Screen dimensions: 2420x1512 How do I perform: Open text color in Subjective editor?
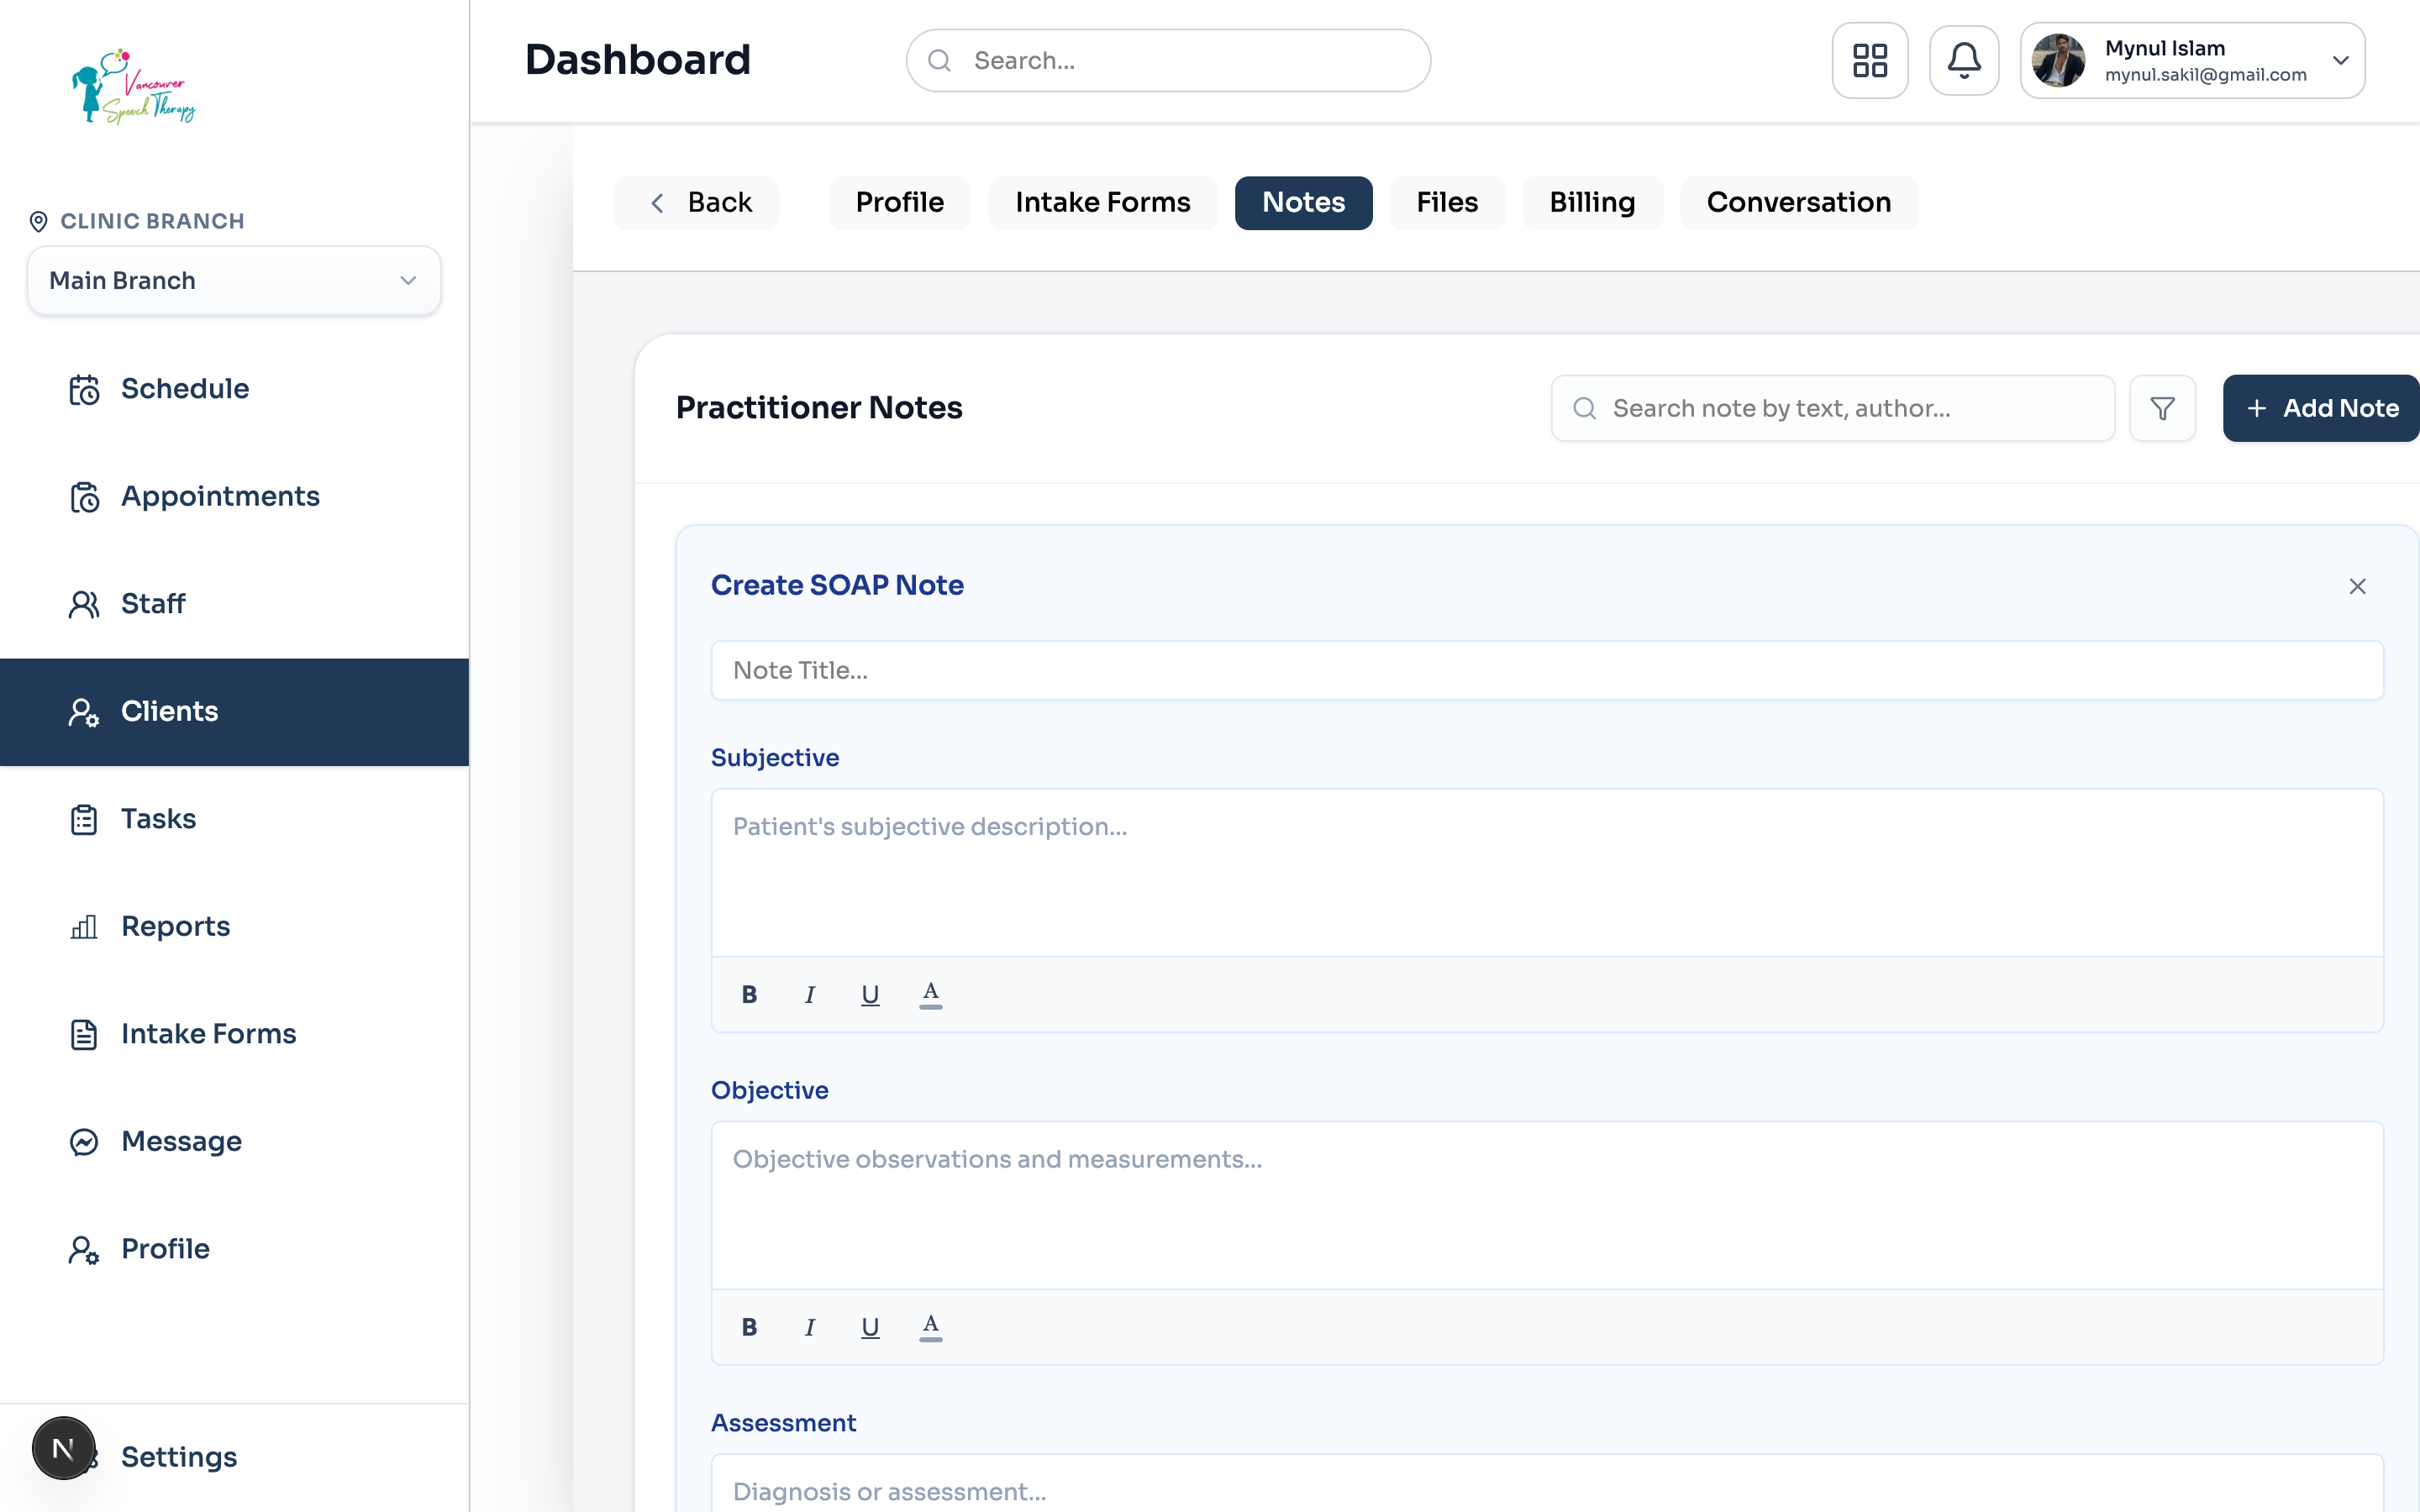pos(930,994)
